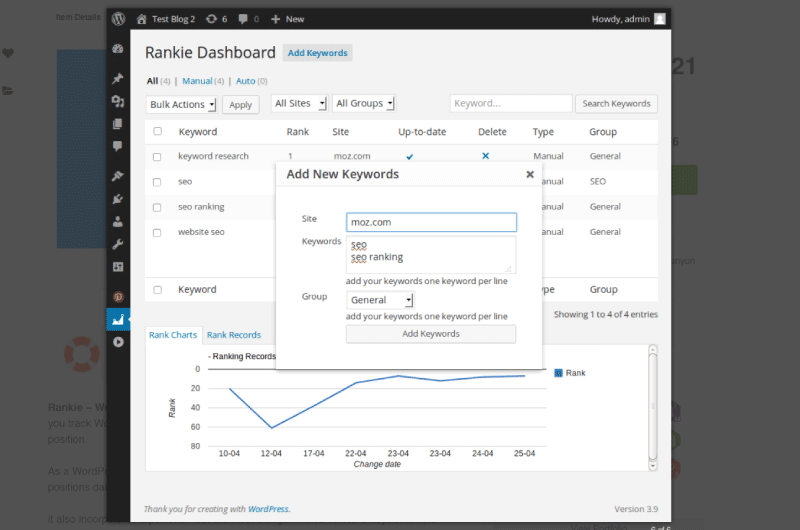Image resolution: width=800 pixels, height=530 pixels.
Task: Open Dashboard icon in sidebar
Action: pos(118,48)
